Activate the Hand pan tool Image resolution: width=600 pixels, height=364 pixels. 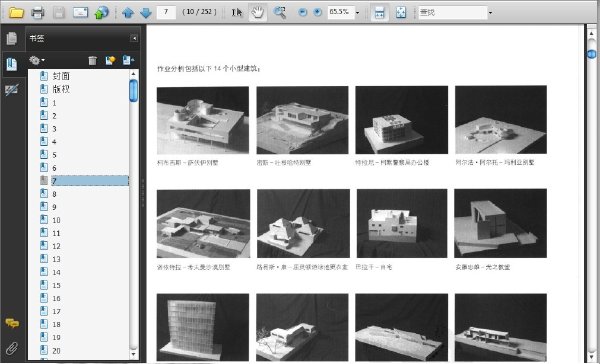[x=258, y=13]
